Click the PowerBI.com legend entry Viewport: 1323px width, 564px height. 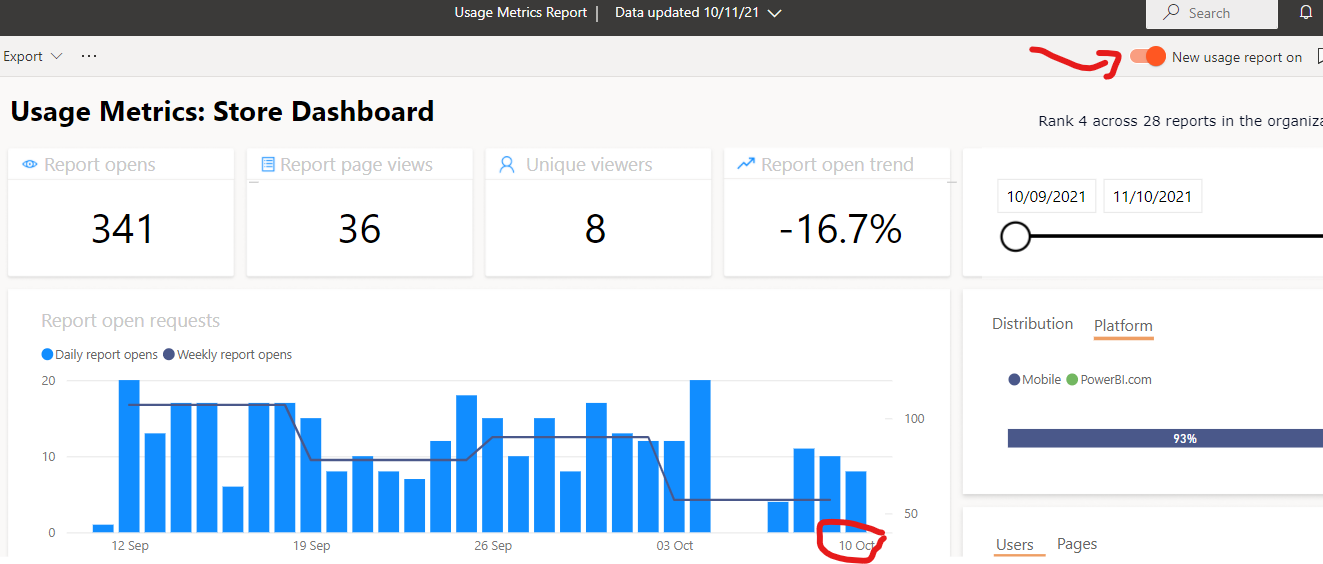click(x=1109, y=380)
